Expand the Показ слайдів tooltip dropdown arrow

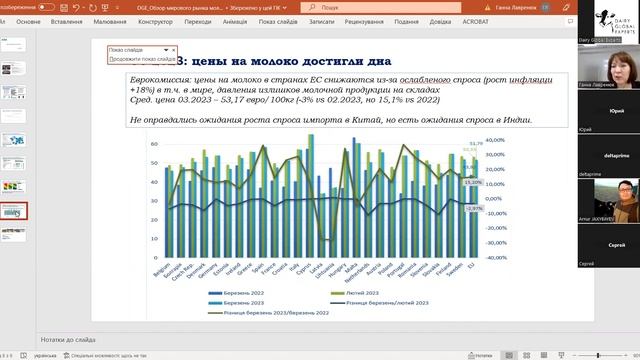click(x=166, y=50)
